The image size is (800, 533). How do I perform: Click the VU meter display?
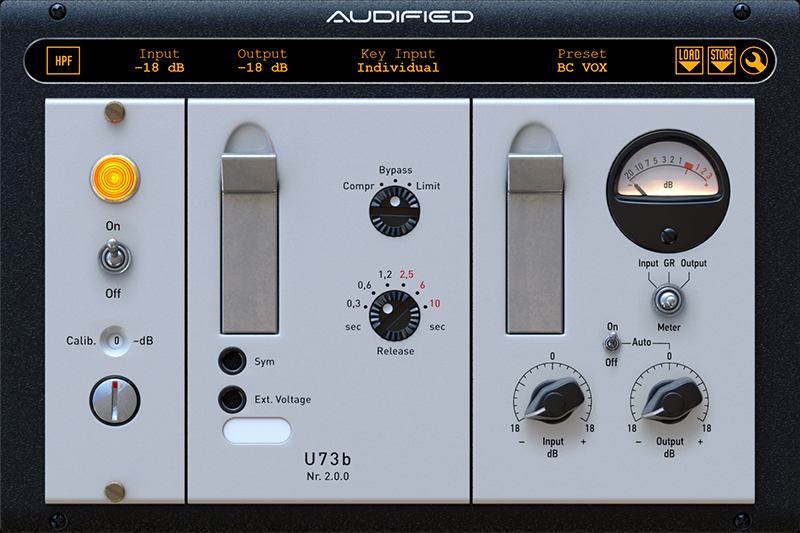click(x=668, y=190)
